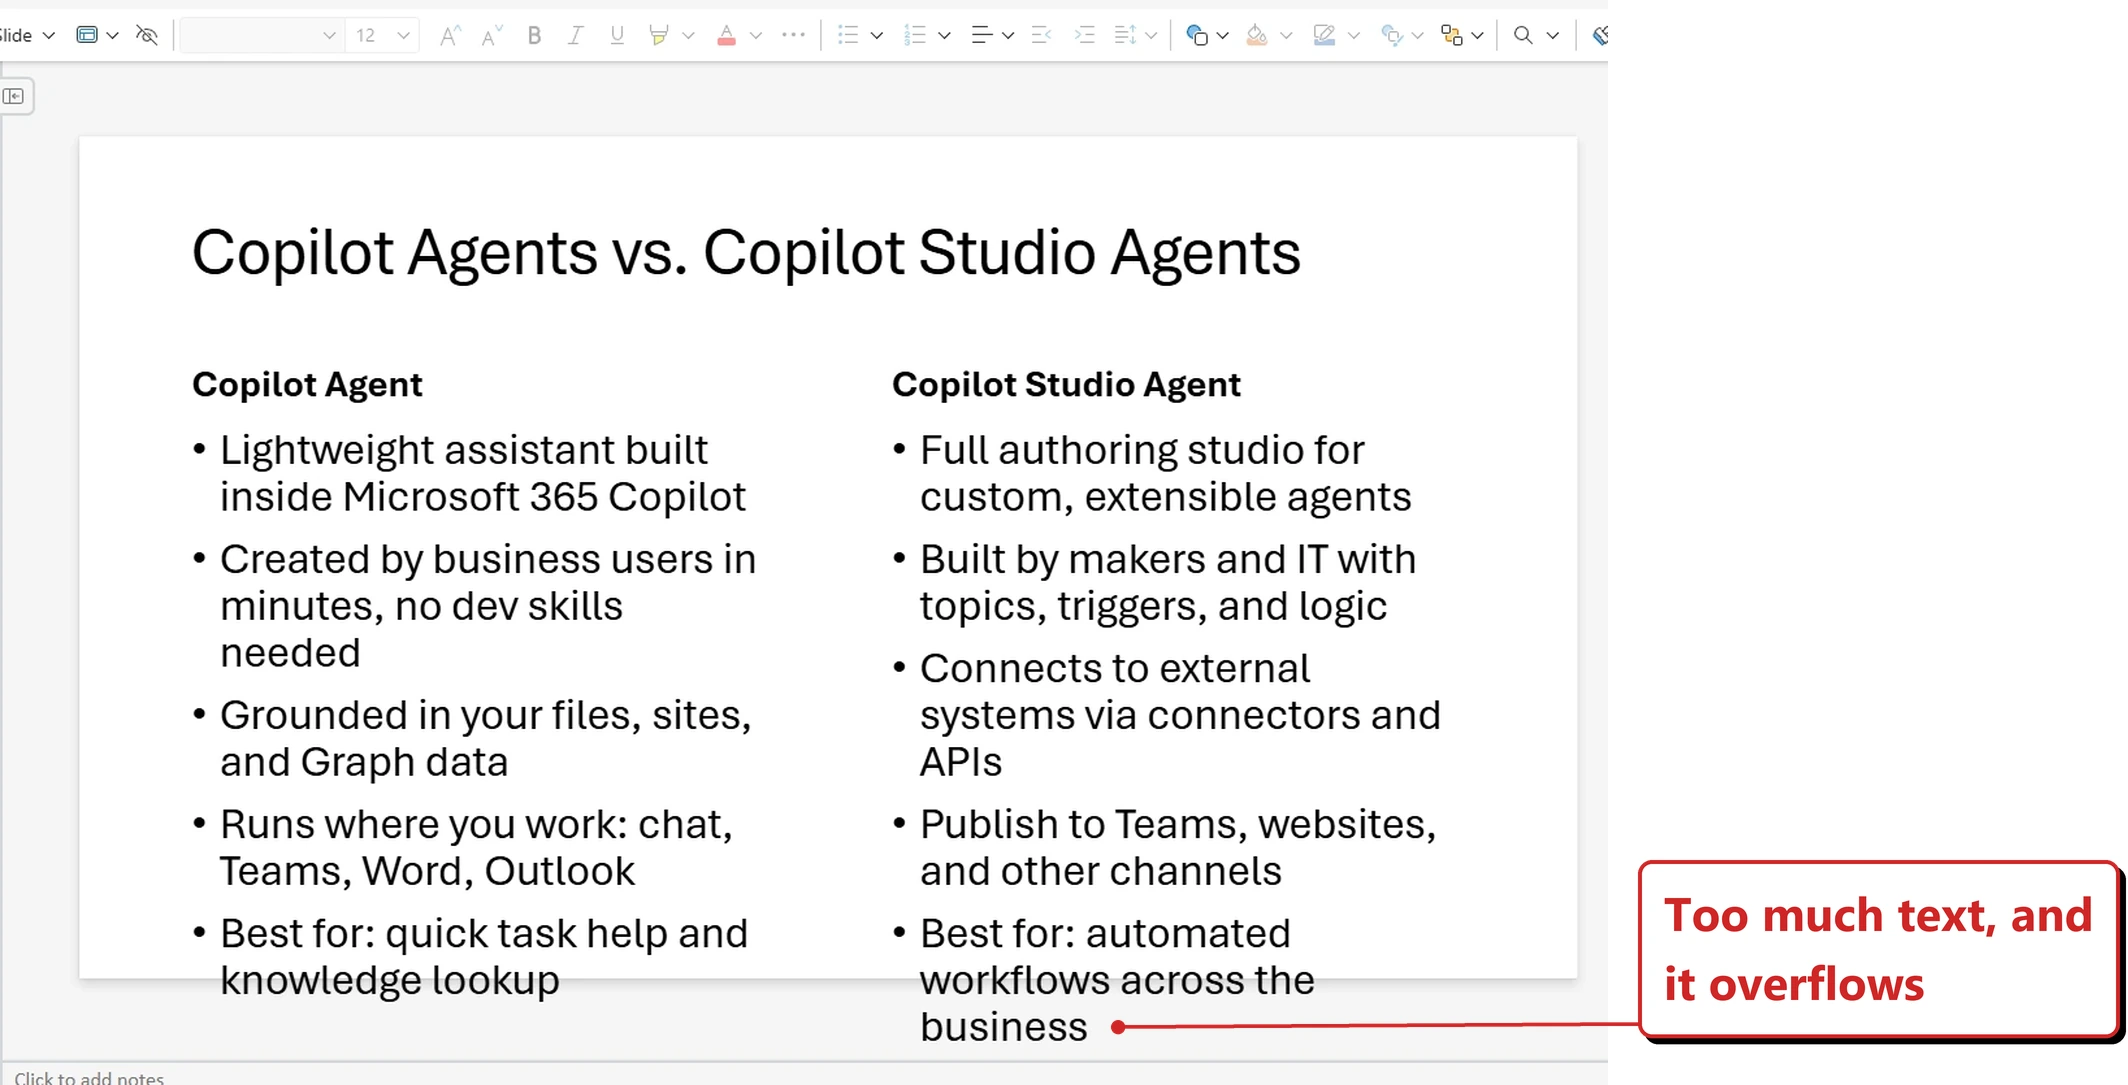
Task: Collapse the slide thumbnail pane icon
Action: (14, 96)
